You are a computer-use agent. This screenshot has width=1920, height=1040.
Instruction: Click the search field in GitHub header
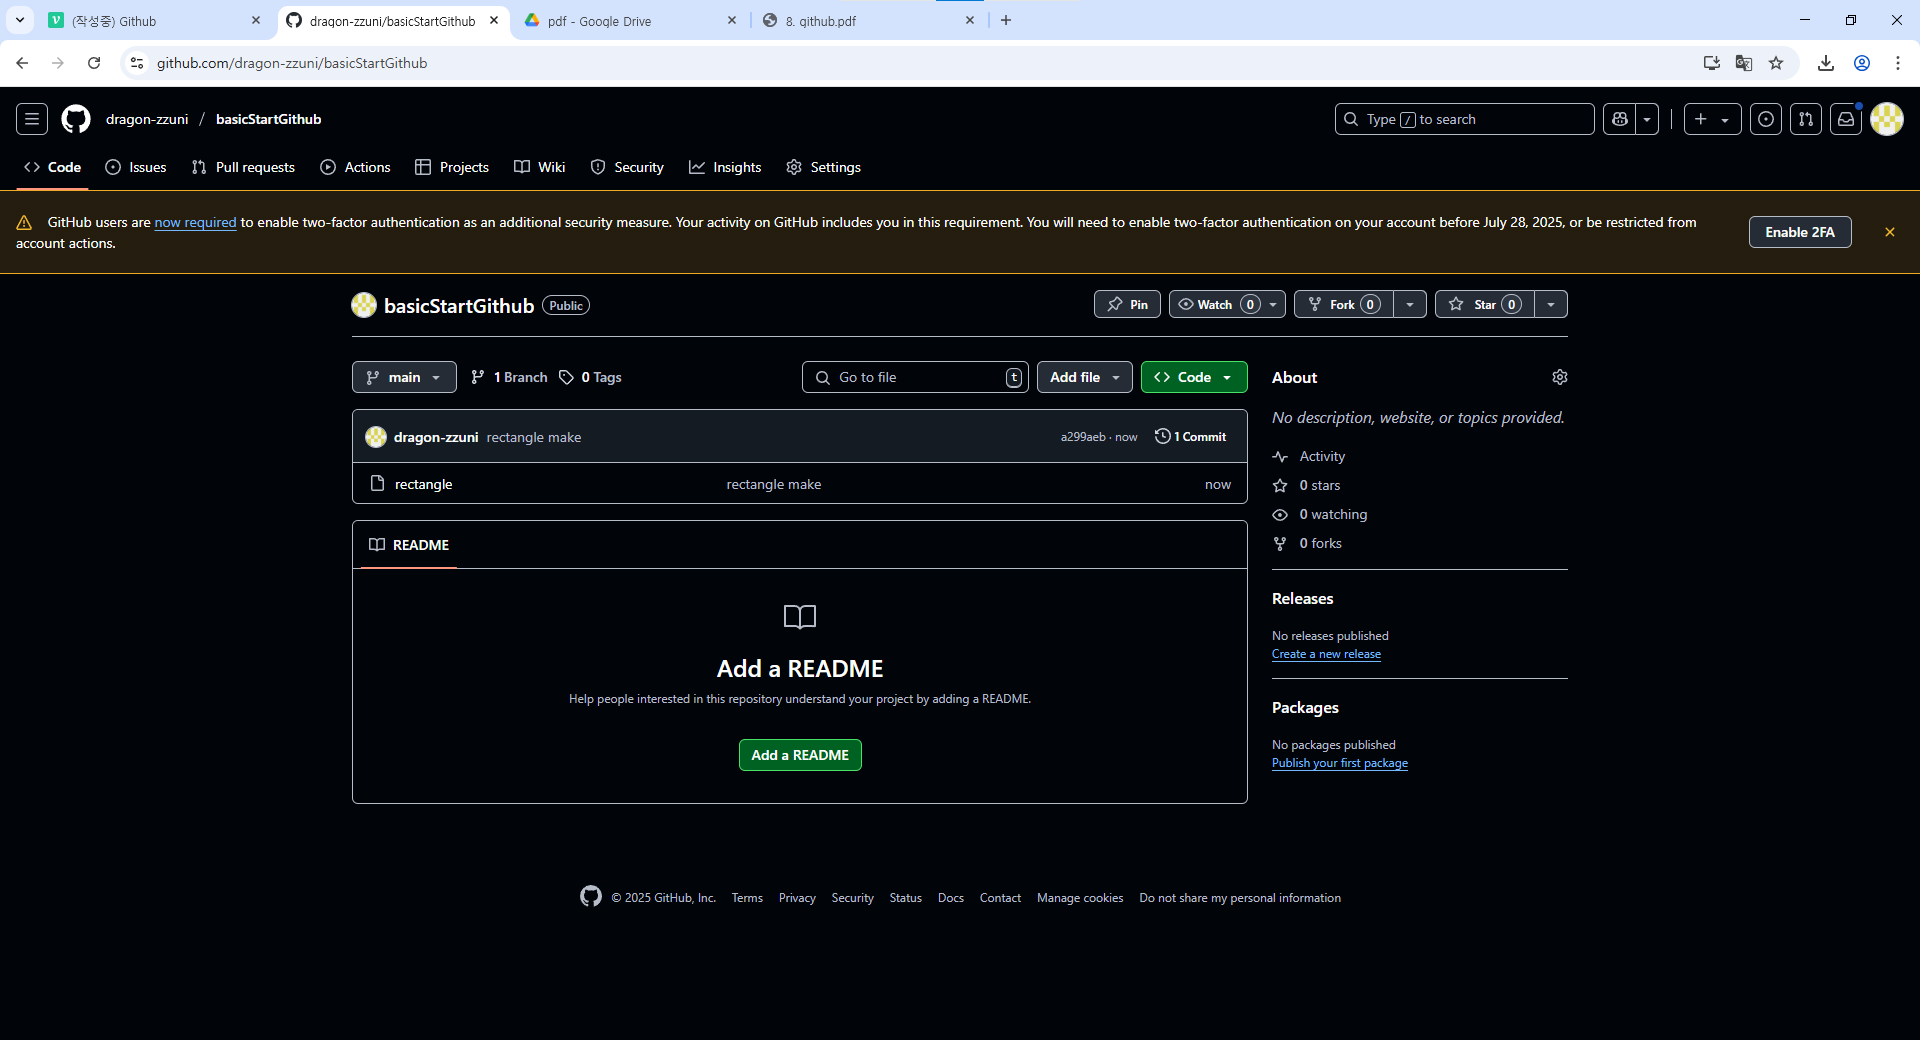(x=1464, y=119)
